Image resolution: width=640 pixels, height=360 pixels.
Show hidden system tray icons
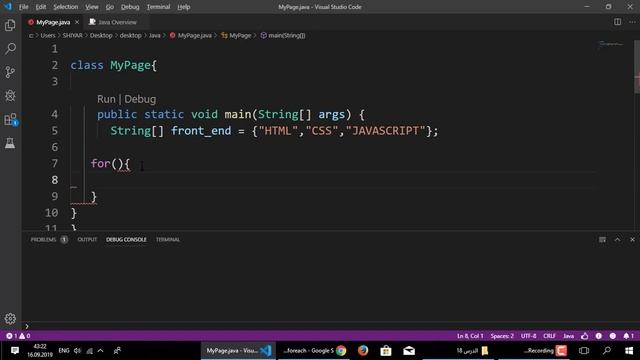pyautogui.click(x=100, y=351)
